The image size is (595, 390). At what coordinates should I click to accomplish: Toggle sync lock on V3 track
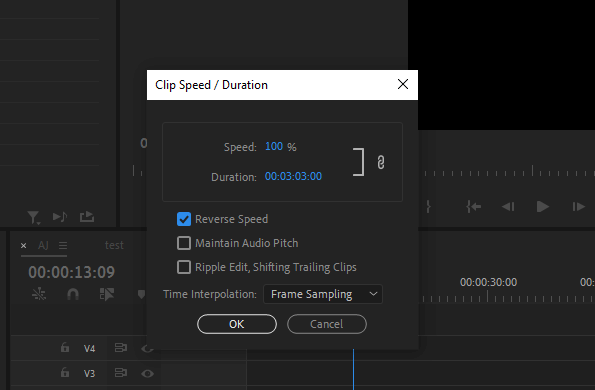click(121, 373)
